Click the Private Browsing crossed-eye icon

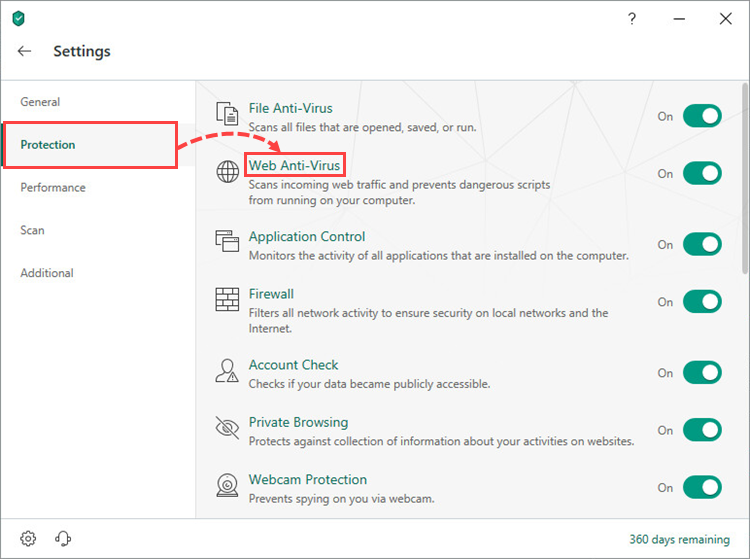click(x=227, y=427)
